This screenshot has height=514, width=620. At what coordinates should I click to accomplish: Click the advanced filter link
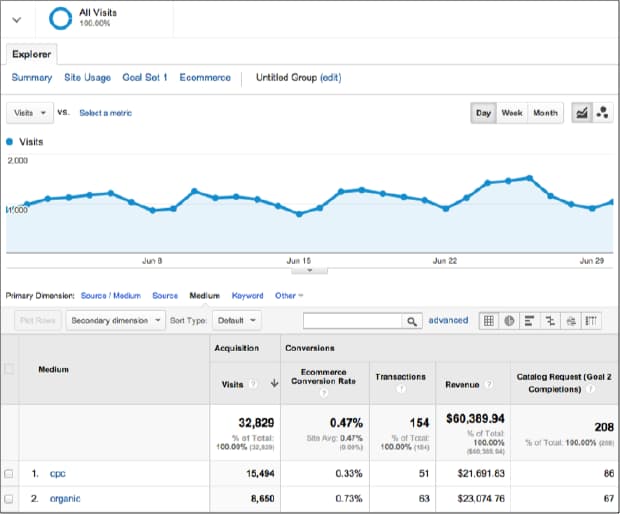click(448, 320)
